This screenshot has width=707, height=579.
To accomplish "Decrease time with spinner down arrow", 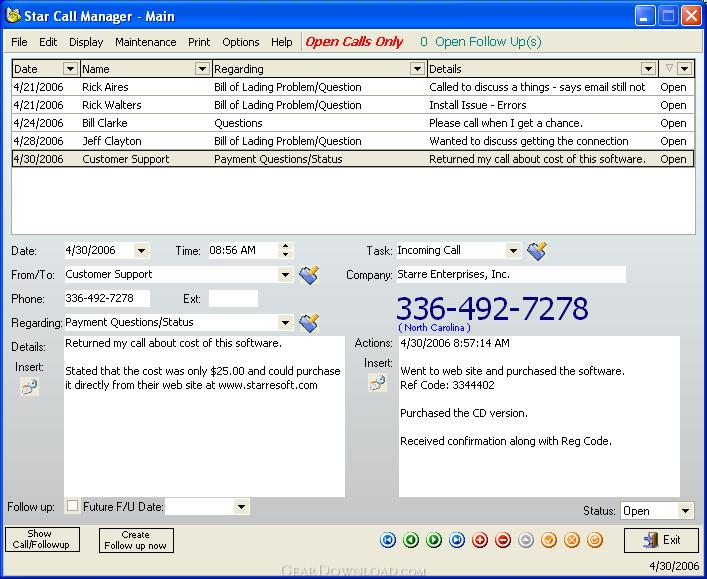I will click(285, 254).
